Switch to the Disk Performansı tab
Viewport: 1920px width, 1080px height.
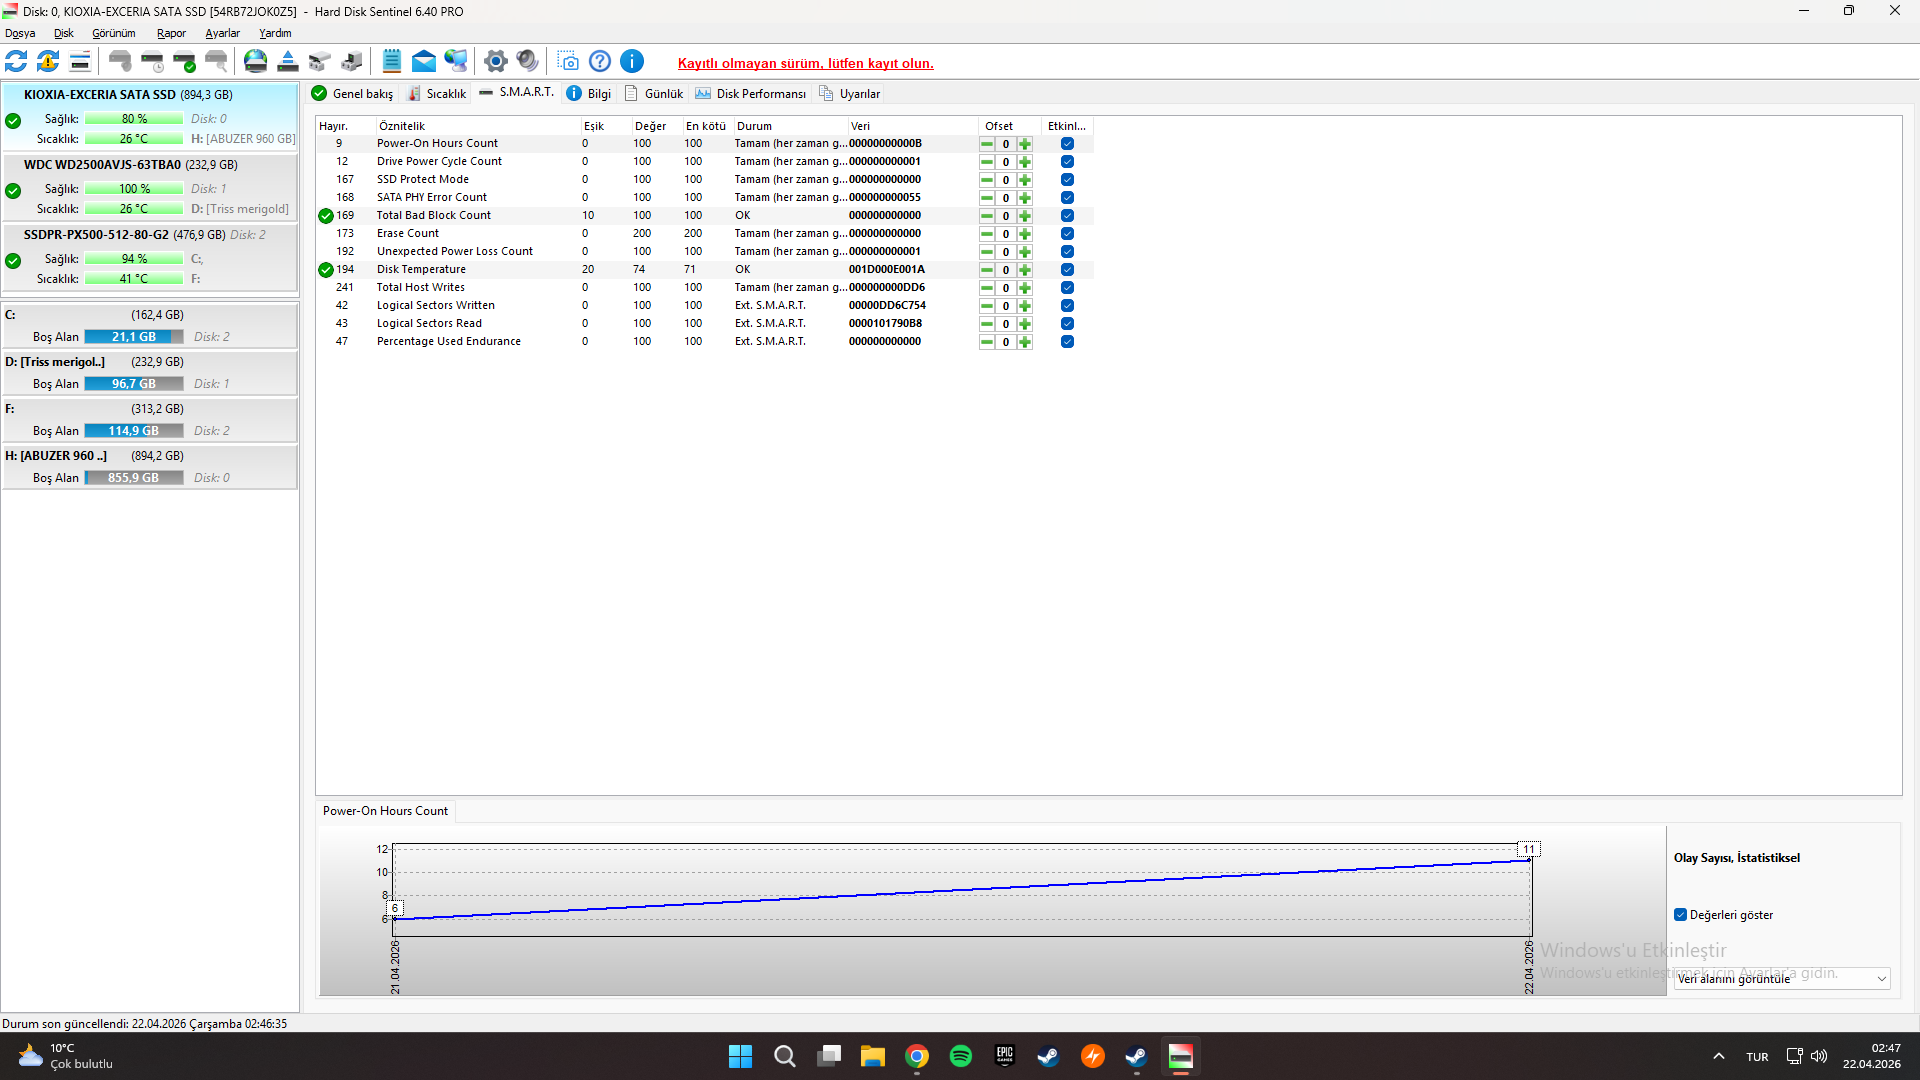750,94
